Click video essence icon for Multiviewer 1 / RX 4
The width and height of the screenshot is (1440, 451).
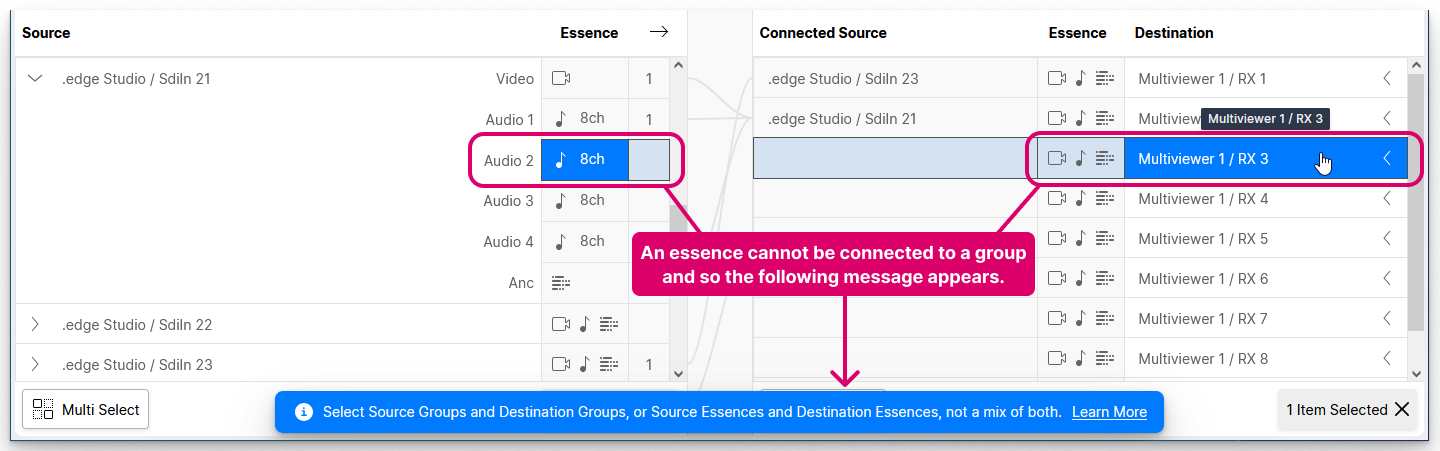1057,199
